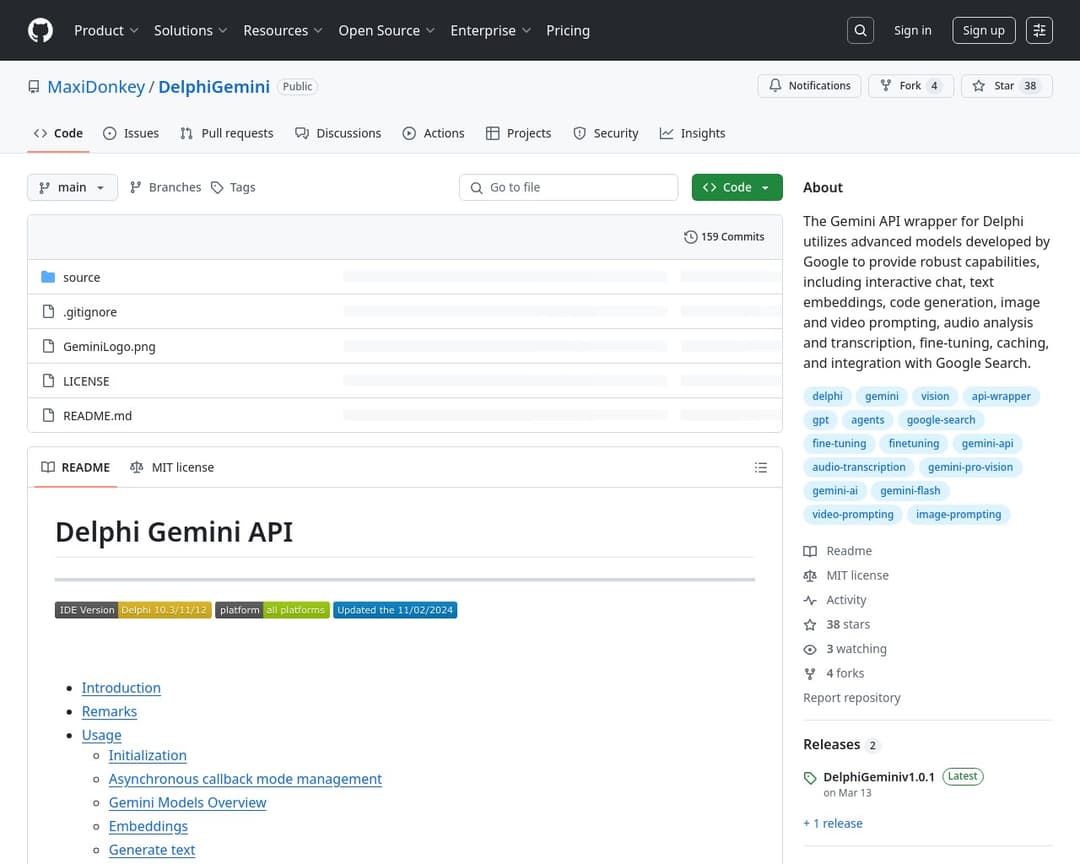Switch to the Discussions tab

tap(338, 133)
